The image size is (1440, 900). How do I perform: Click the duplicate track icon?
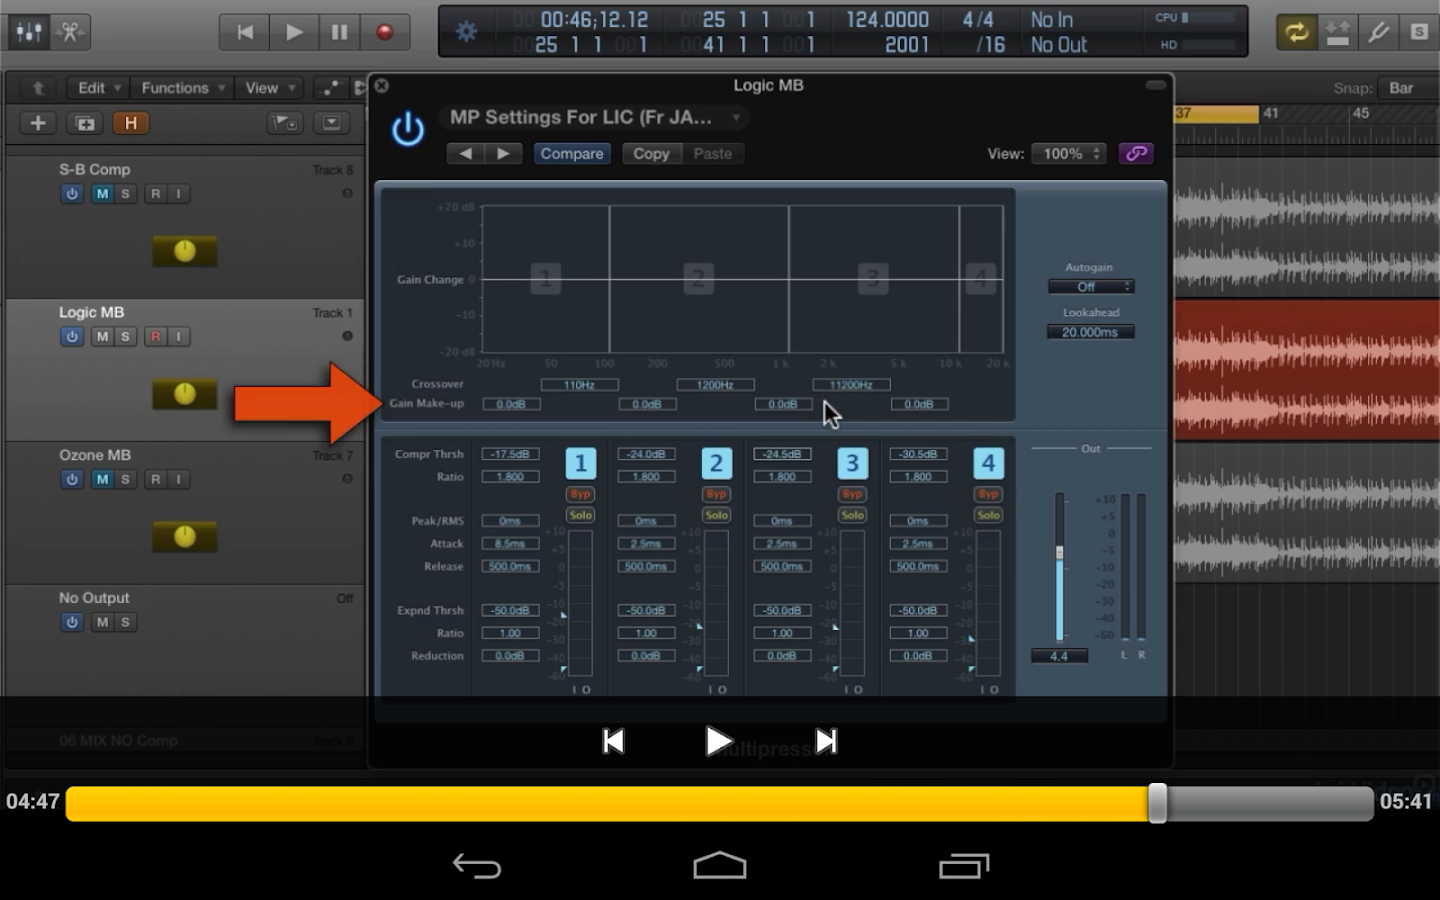[85, 123]
